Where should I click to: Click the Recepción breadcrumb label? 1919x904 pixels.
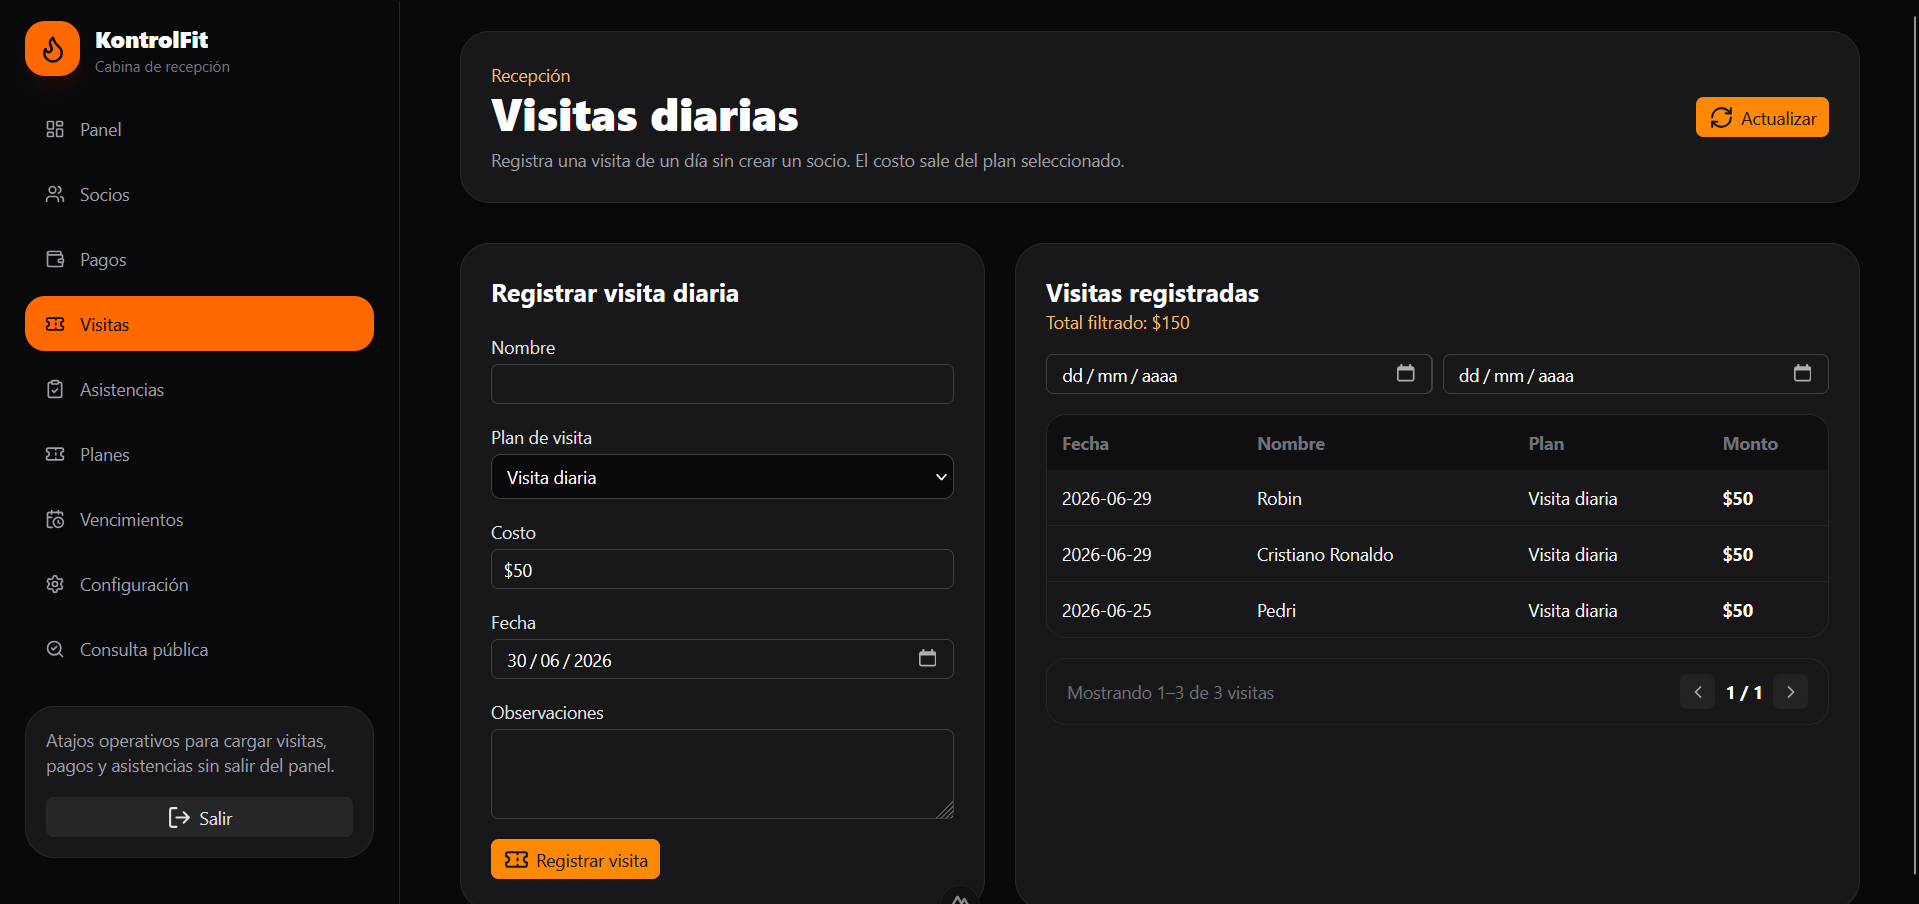click(x=530, y=76)
